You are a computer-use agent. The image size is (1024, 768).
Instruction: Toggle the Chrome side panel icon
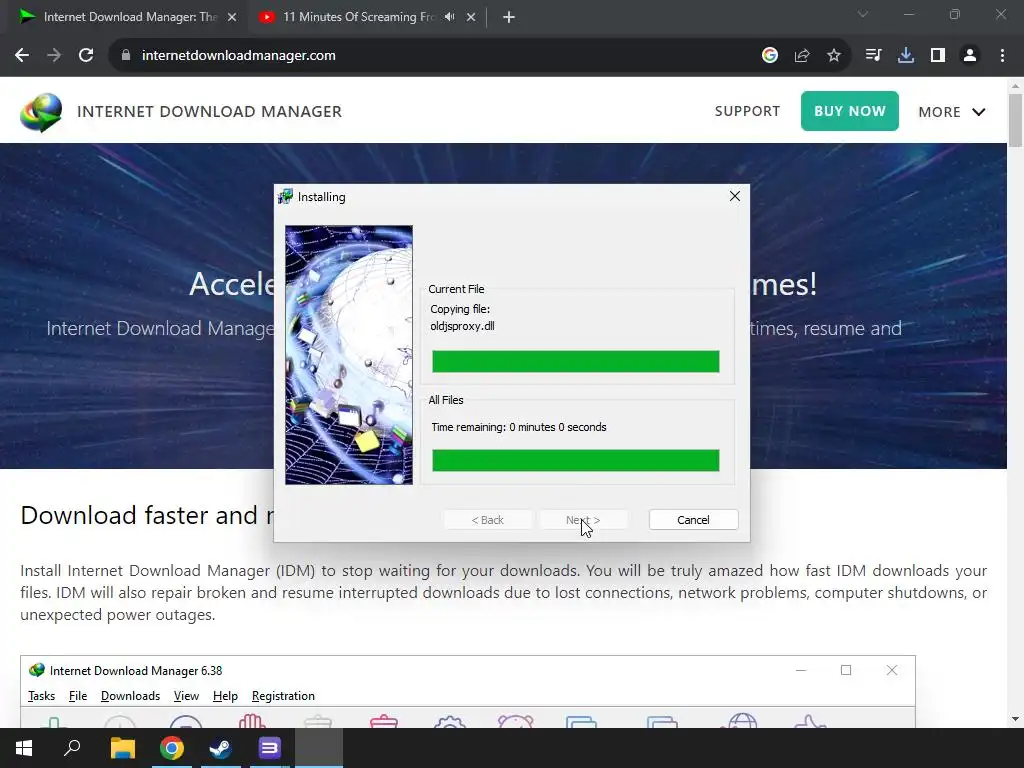pyautogui.click(x=938, y=56)
